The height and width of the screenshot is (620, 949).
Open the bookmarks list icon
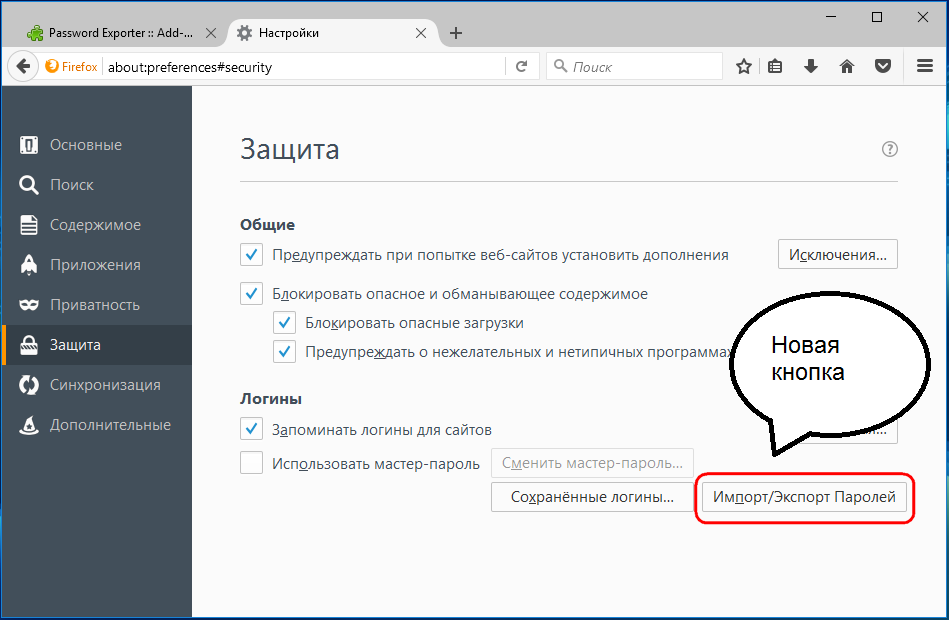point(776,67)
